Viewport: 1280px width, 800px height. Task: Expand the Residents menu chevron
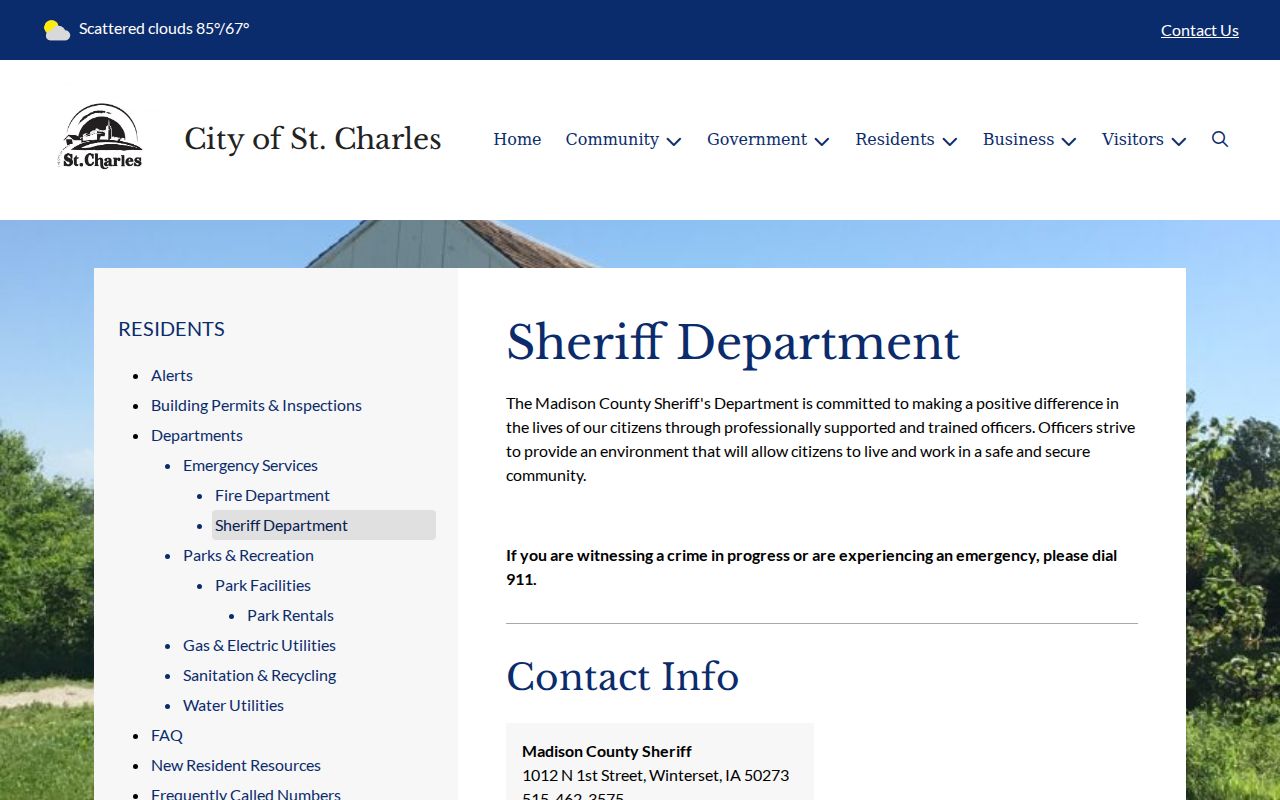(x=950, y=141)
